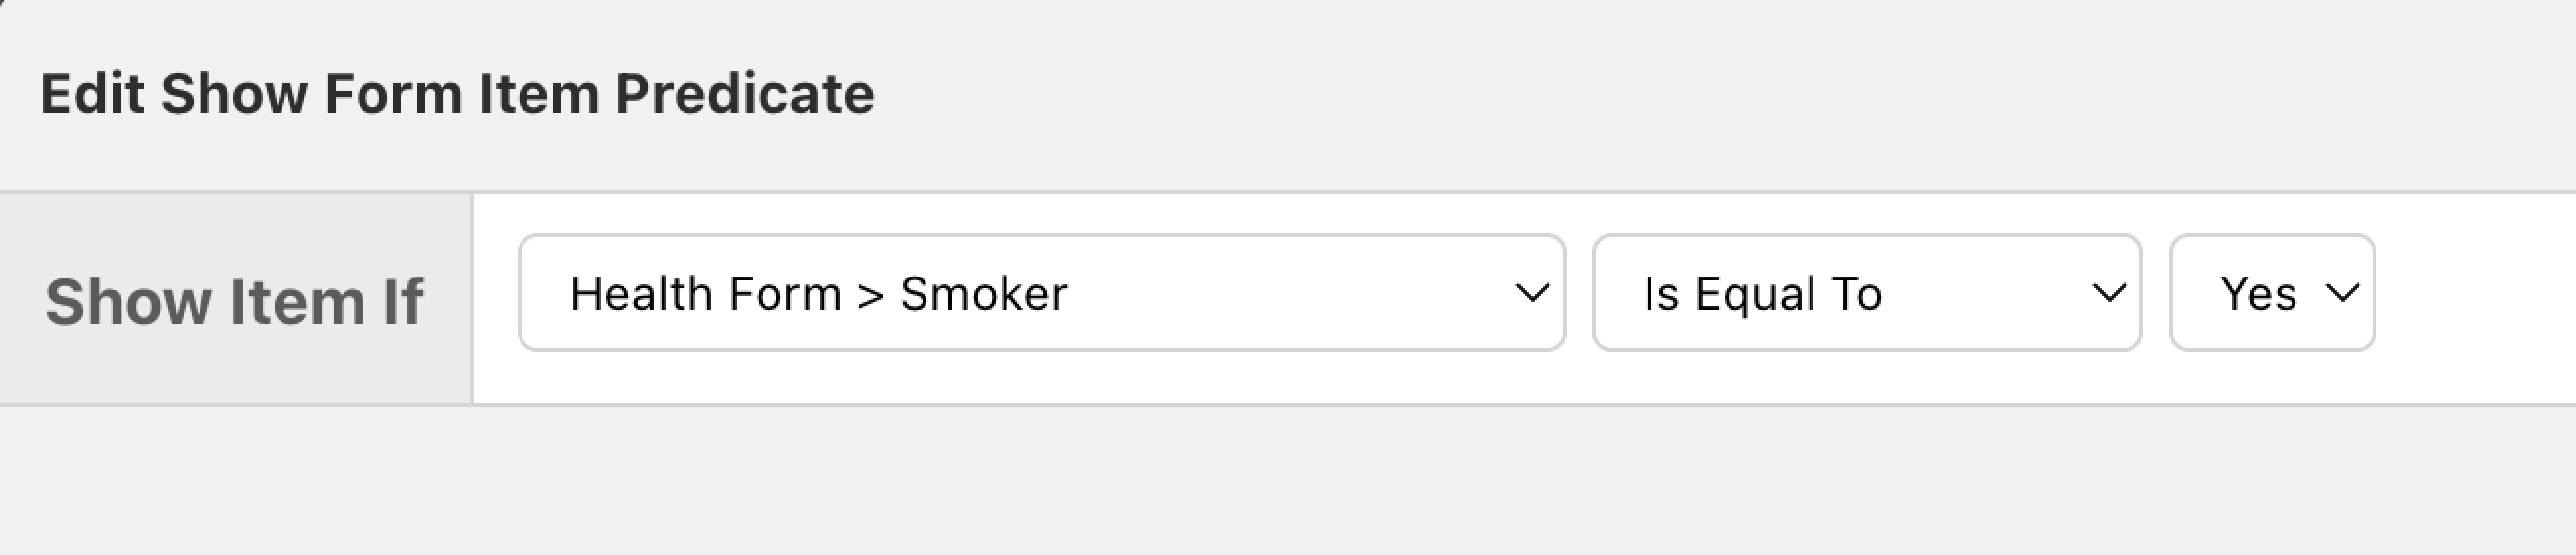
Task: Change the field from Health Form > Smoker
Action: (x=1040, y=293)
